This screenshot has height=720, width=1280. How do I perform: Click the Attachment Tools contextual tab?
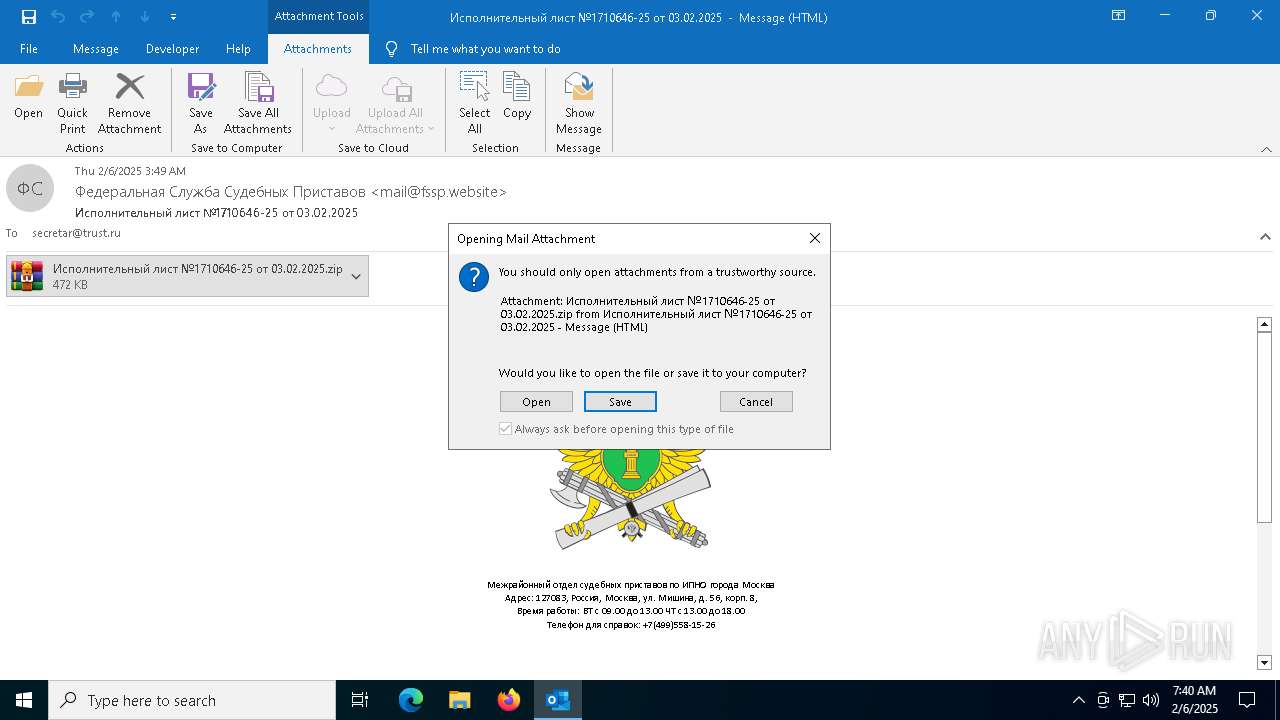[319, 16]
